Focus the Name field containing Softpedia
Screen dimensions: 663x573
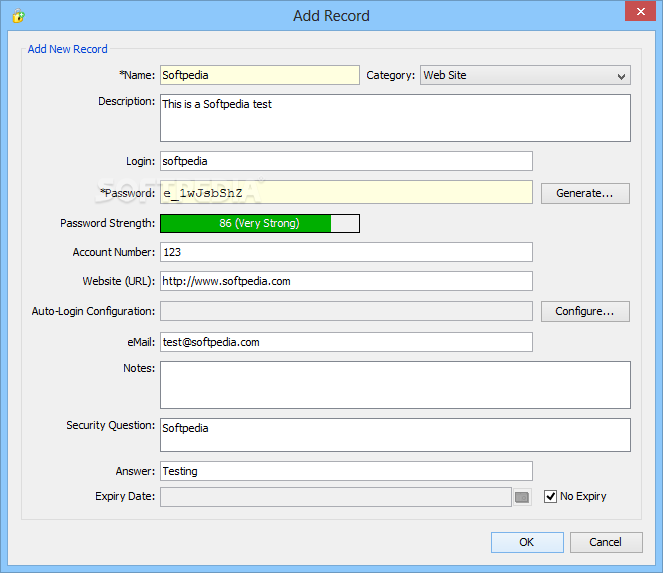click(260, 75)
